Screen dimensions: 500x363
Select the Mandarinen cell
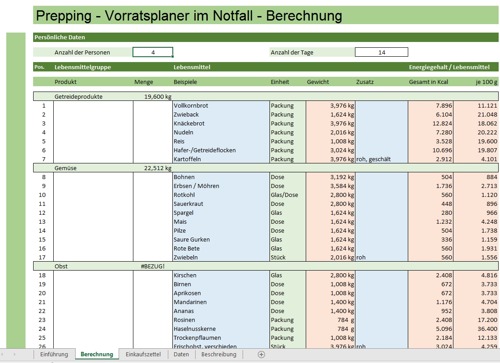[221, 302]
